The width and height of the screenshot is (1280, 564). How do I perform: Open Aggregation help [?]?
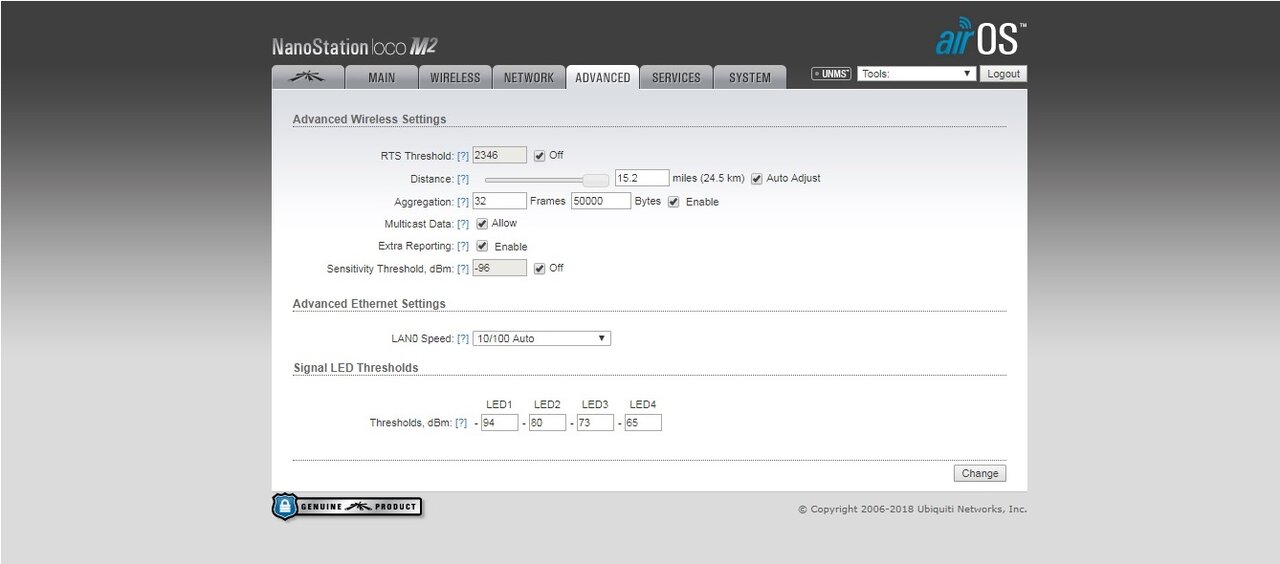[463, 202]
